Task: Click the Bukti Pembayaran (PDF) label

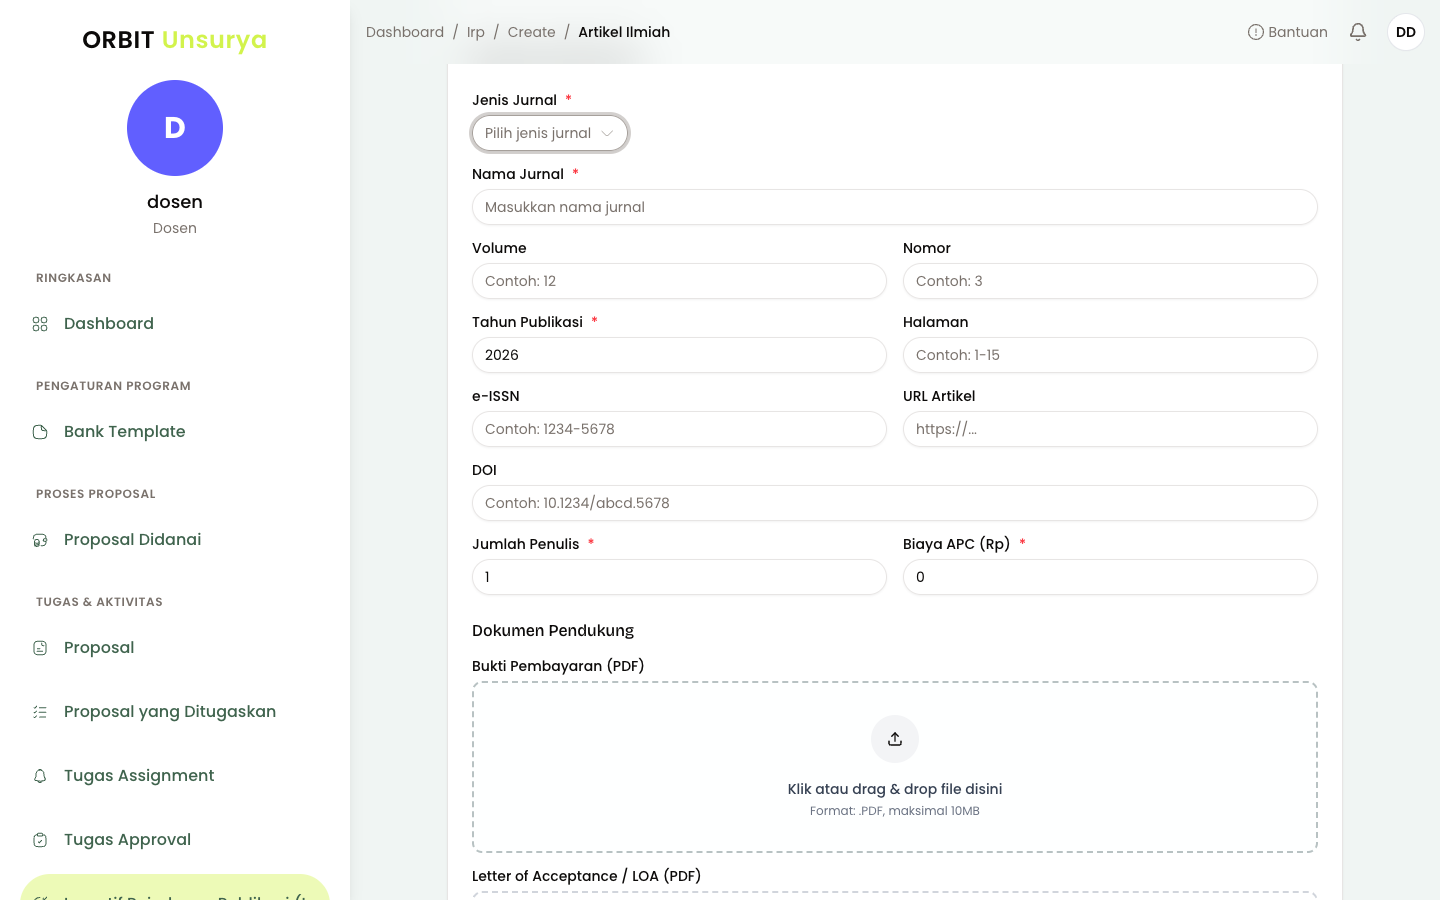Action: pos(558,666)
